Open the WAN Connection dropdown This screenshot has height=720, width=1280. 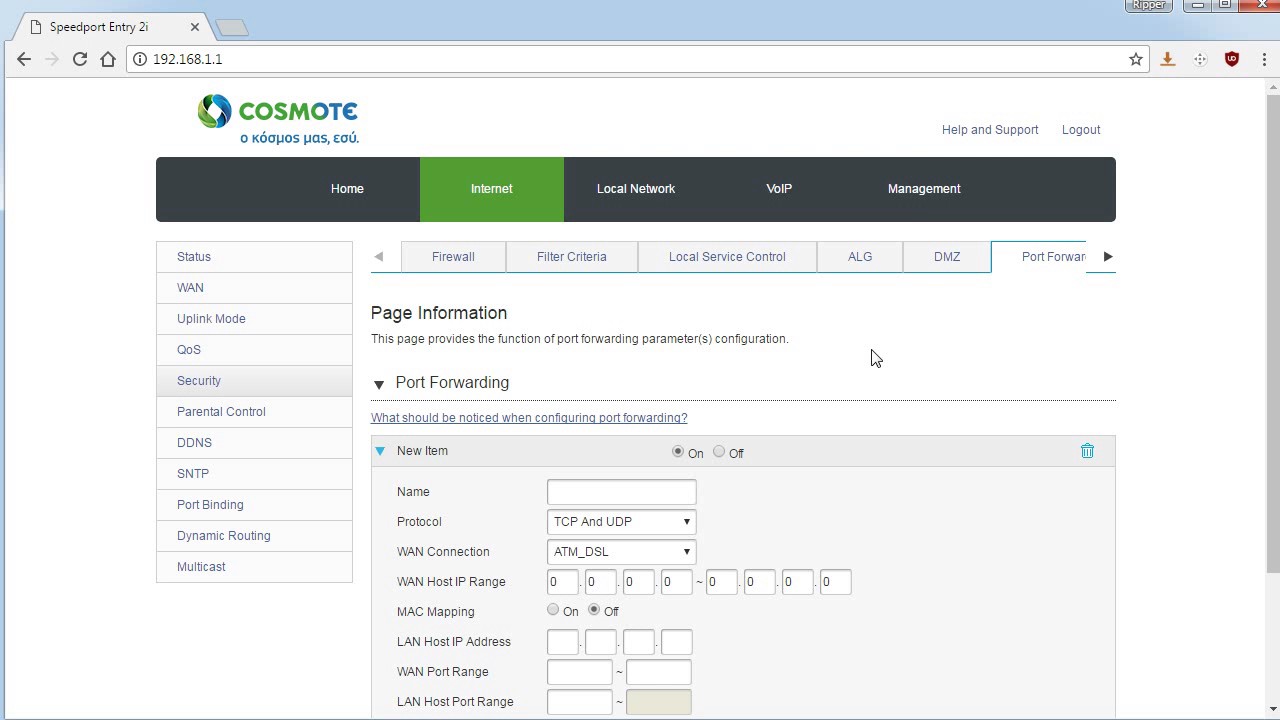pyautogui.click(x=621, y=552)
